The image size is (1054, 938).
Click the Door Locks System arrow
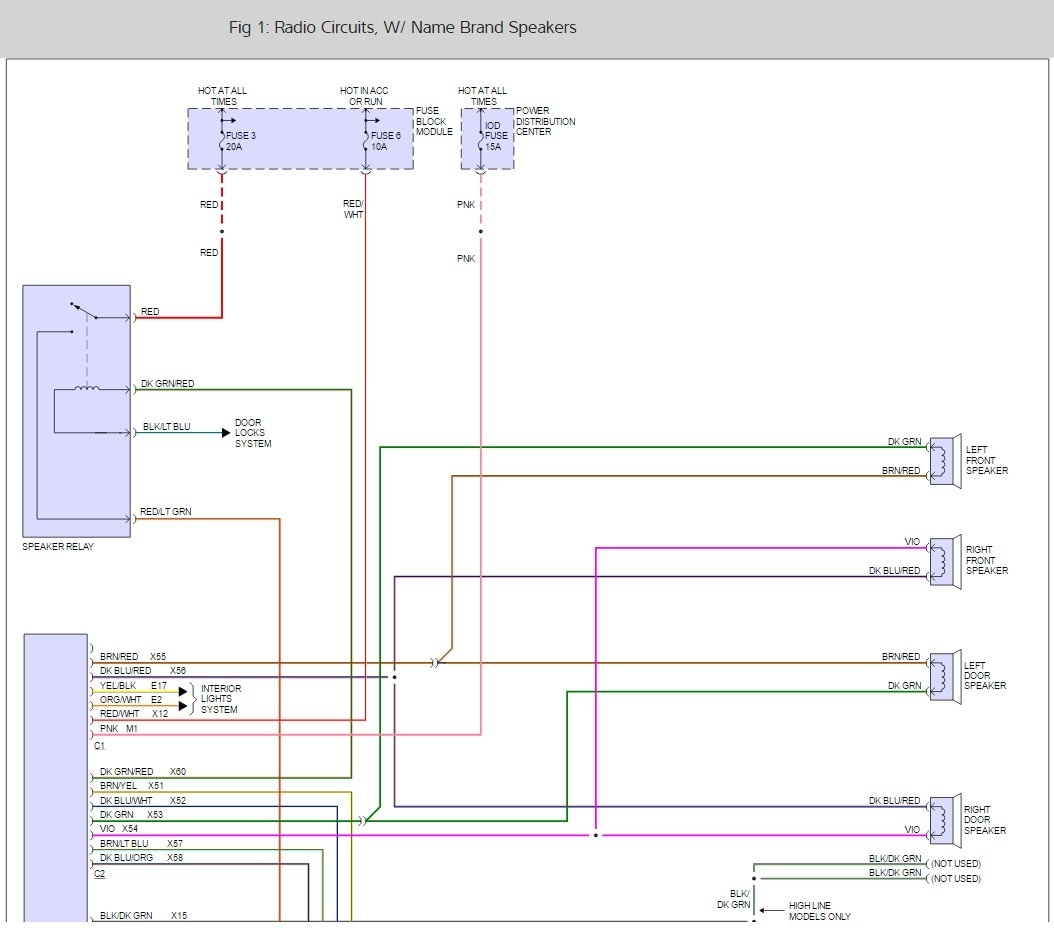[226, 433]
